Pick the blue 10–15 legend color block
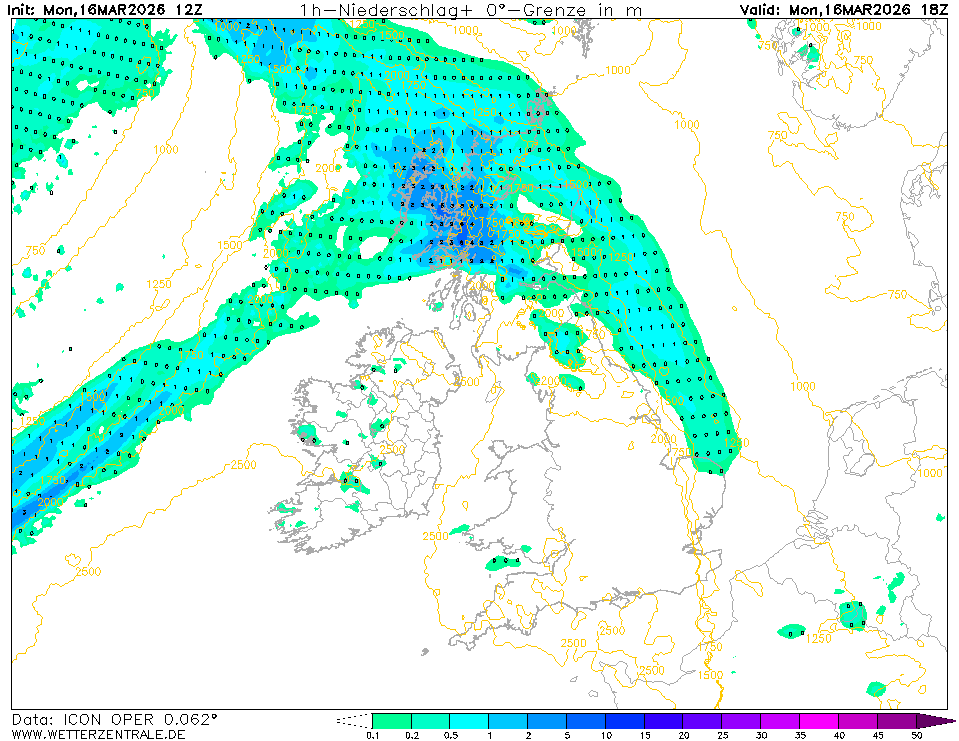Image resolution: width=959 pixels, height=741 pixels. [x=625, y=720]
